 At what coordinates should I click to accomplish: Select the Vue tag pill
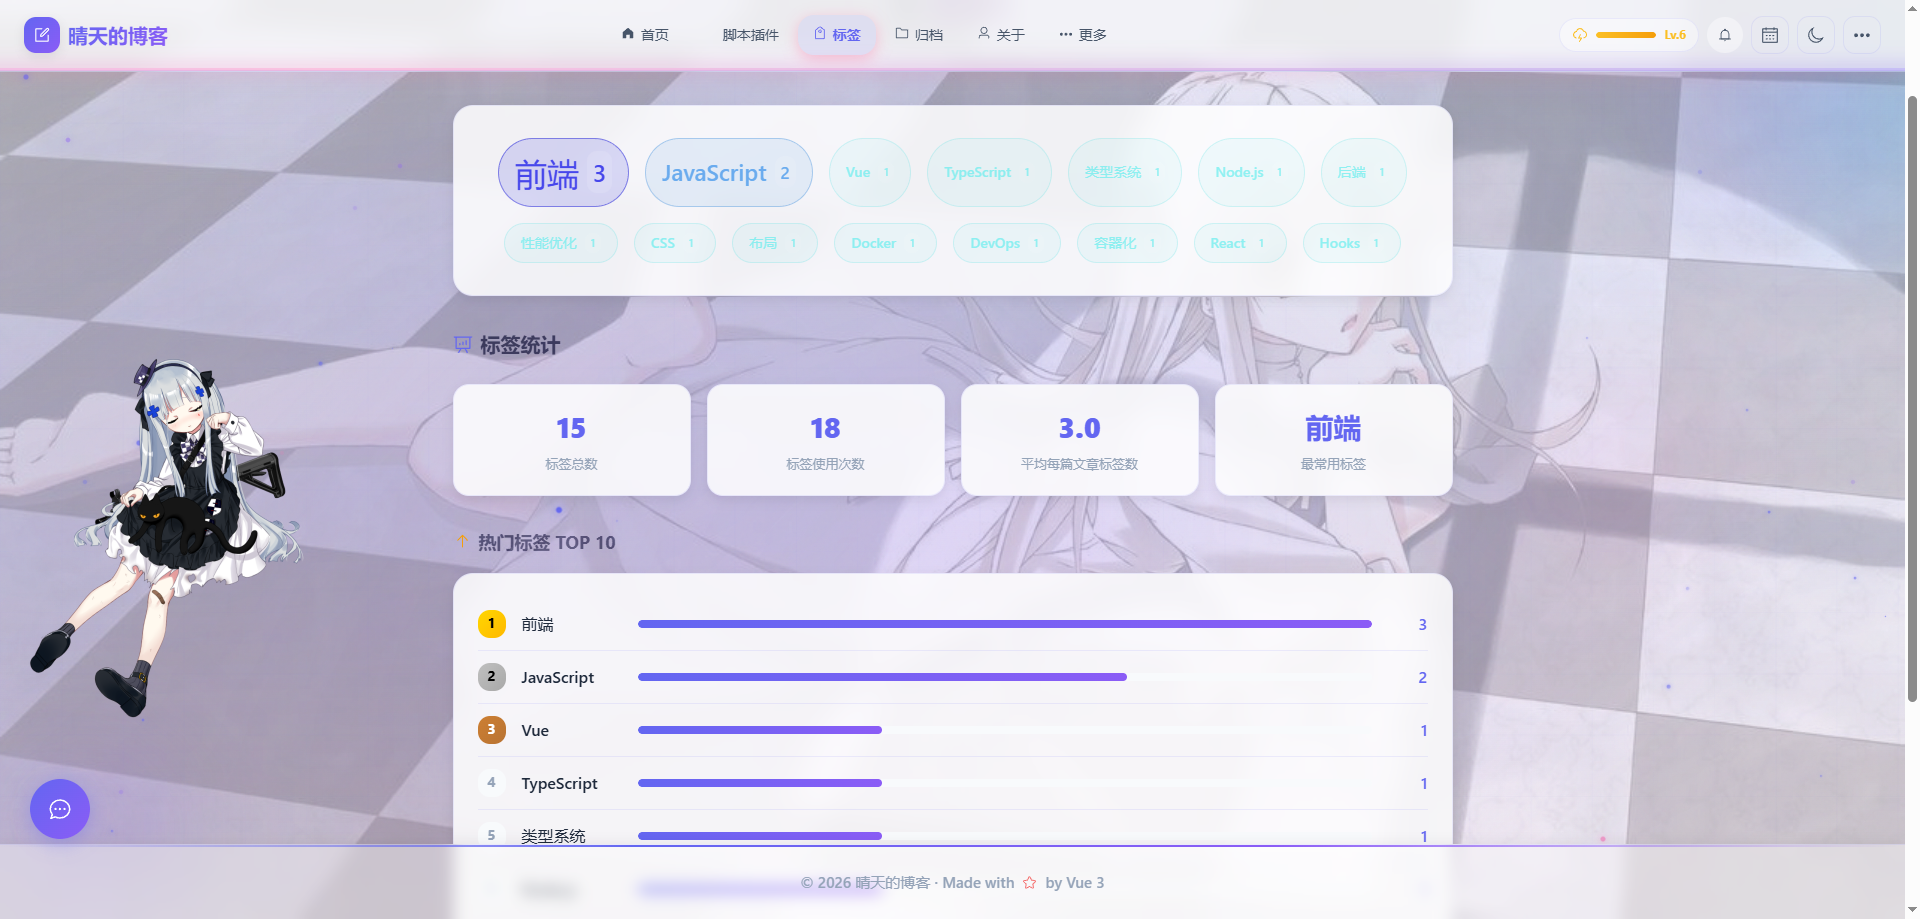(x=870, y=172)
